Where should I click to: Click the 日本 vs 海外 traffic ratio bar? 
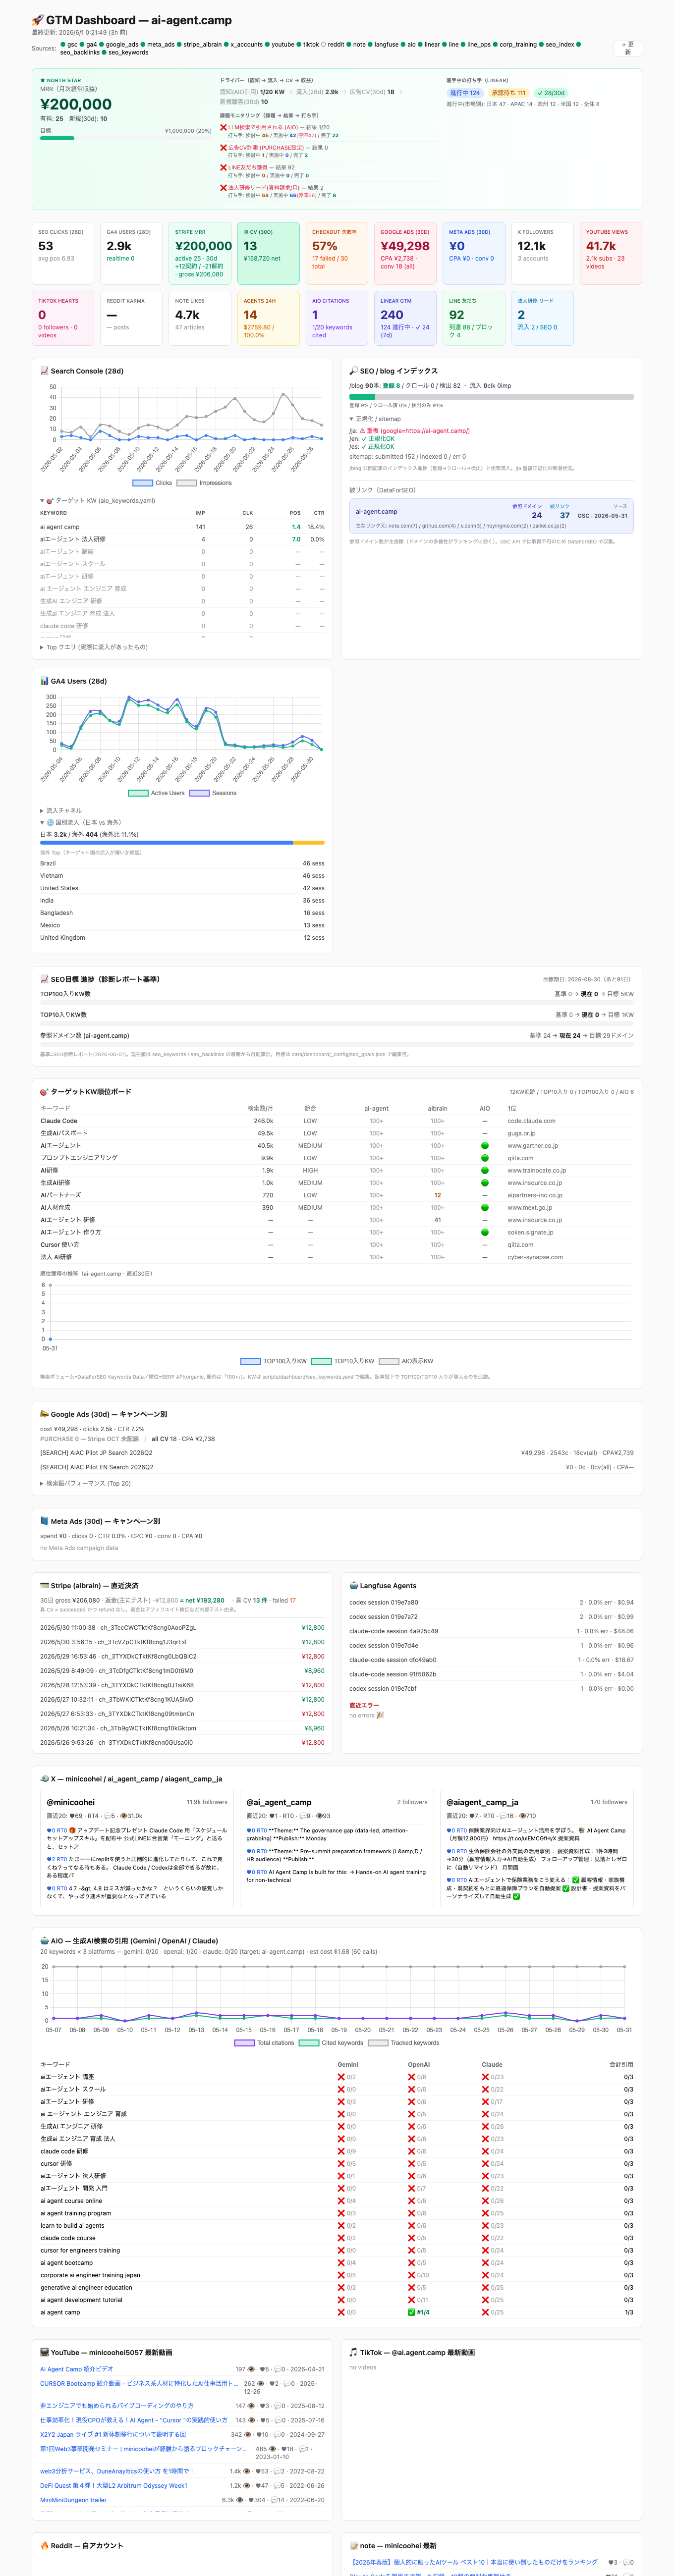click(182, 843)
